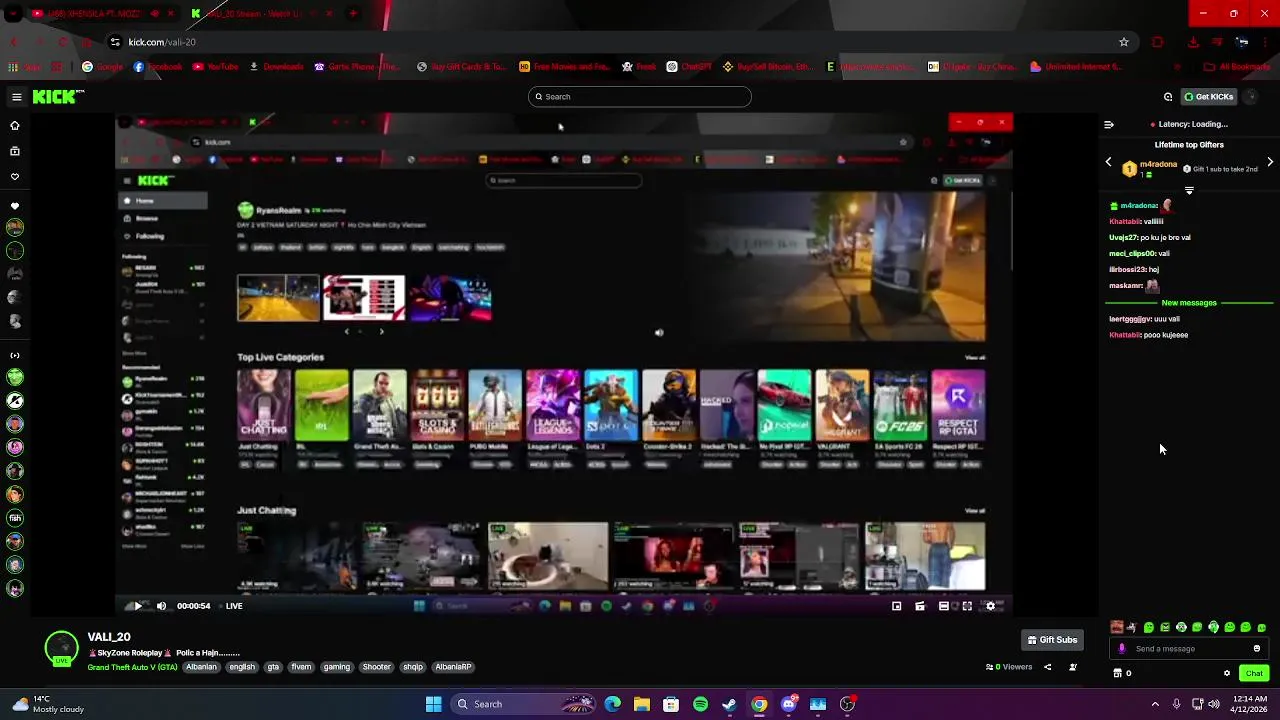Click the Get KICKs button

(1208, 97)
